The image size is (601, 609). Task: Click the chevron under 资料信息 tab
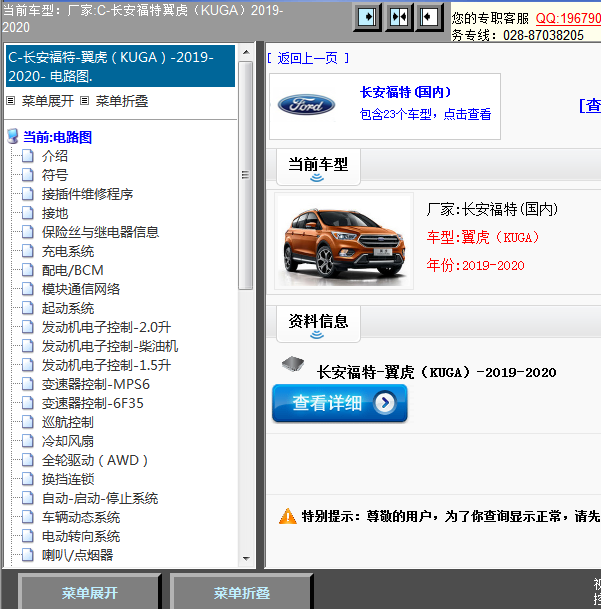point(317,335)
